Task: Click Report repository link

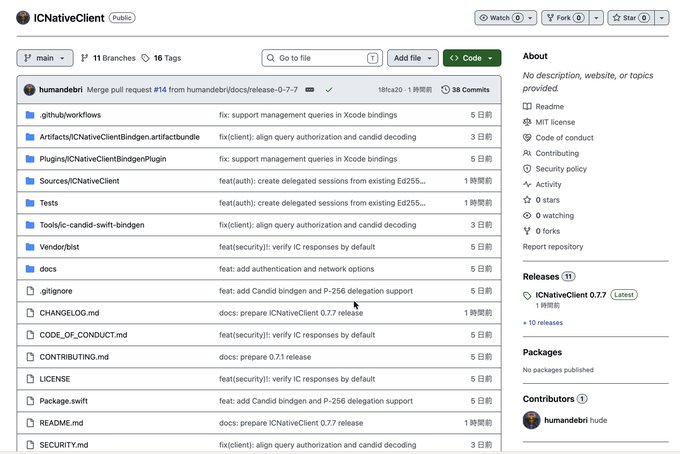Action: (x=553, y=247)
